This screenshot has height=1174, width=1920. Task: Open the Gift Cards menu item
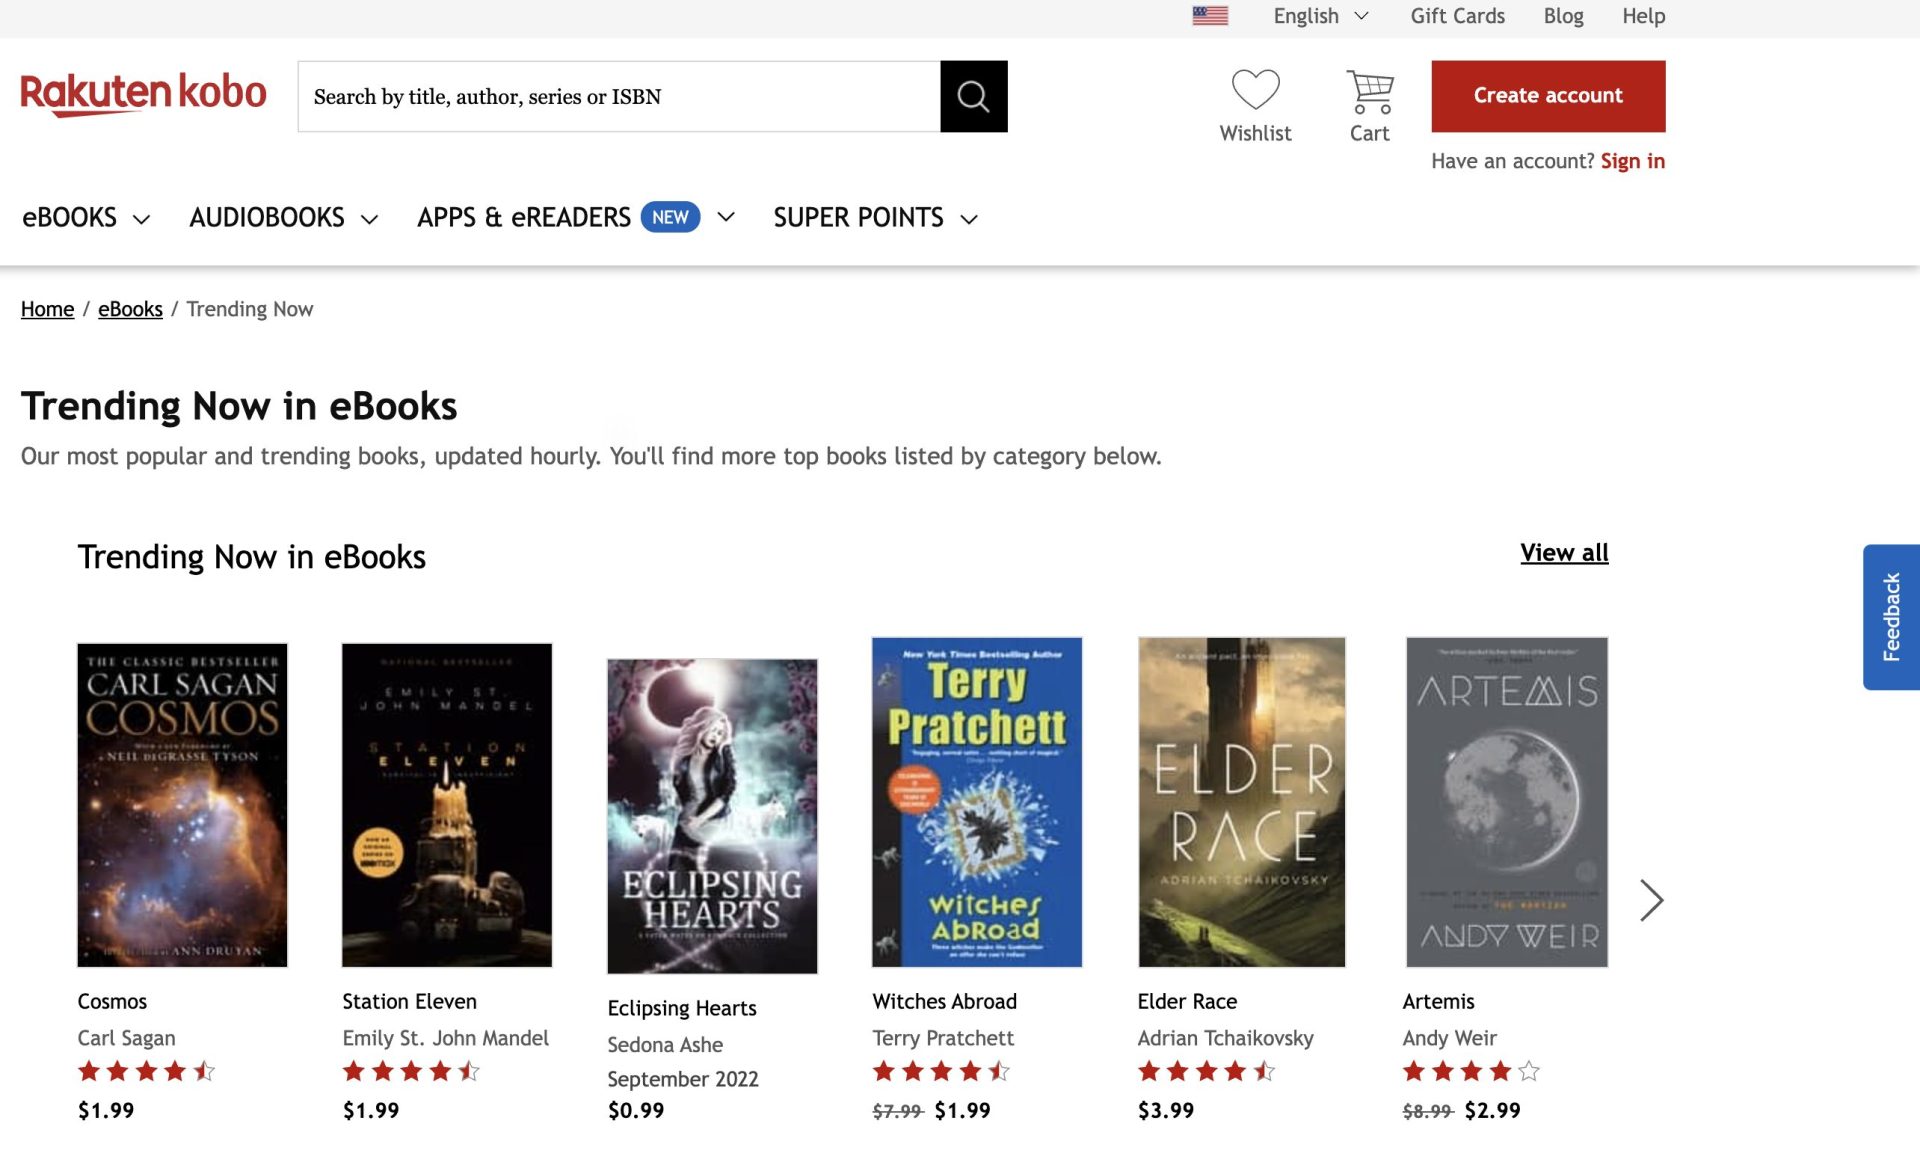[1457, 16]
